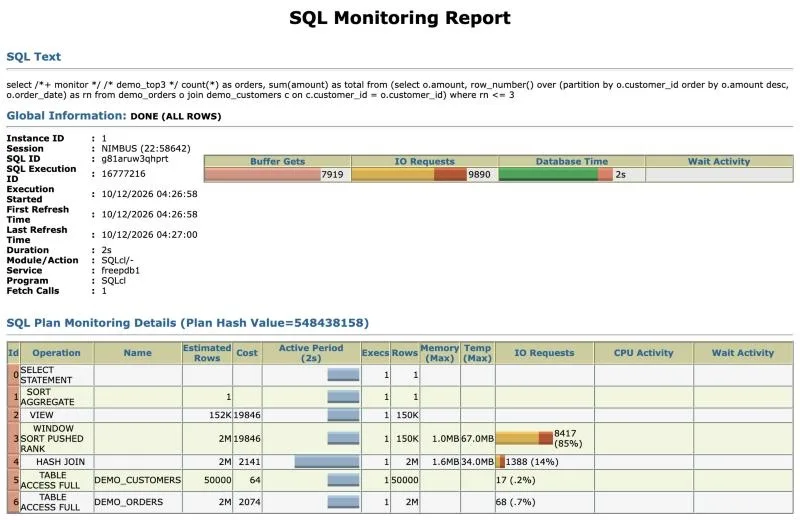The width and height of the screenshot is (800, 520).
Task: Click the SQL Execution ID value 16777216
Action: 123,174
